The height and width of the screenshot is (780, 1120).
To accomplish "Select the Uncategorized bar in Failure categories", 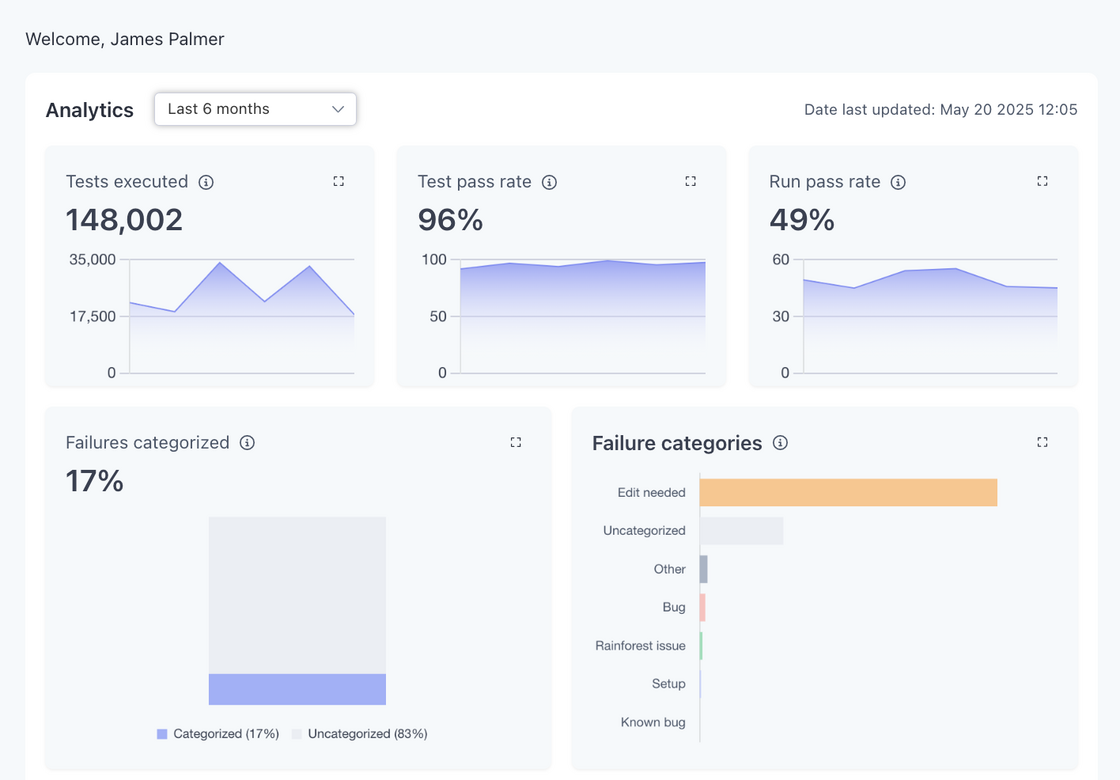I will coord(741,531).
